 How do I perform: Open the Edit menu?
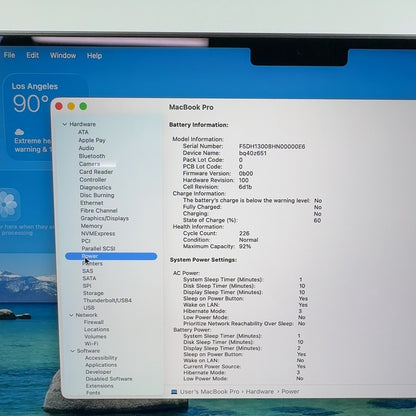point(33,55)
